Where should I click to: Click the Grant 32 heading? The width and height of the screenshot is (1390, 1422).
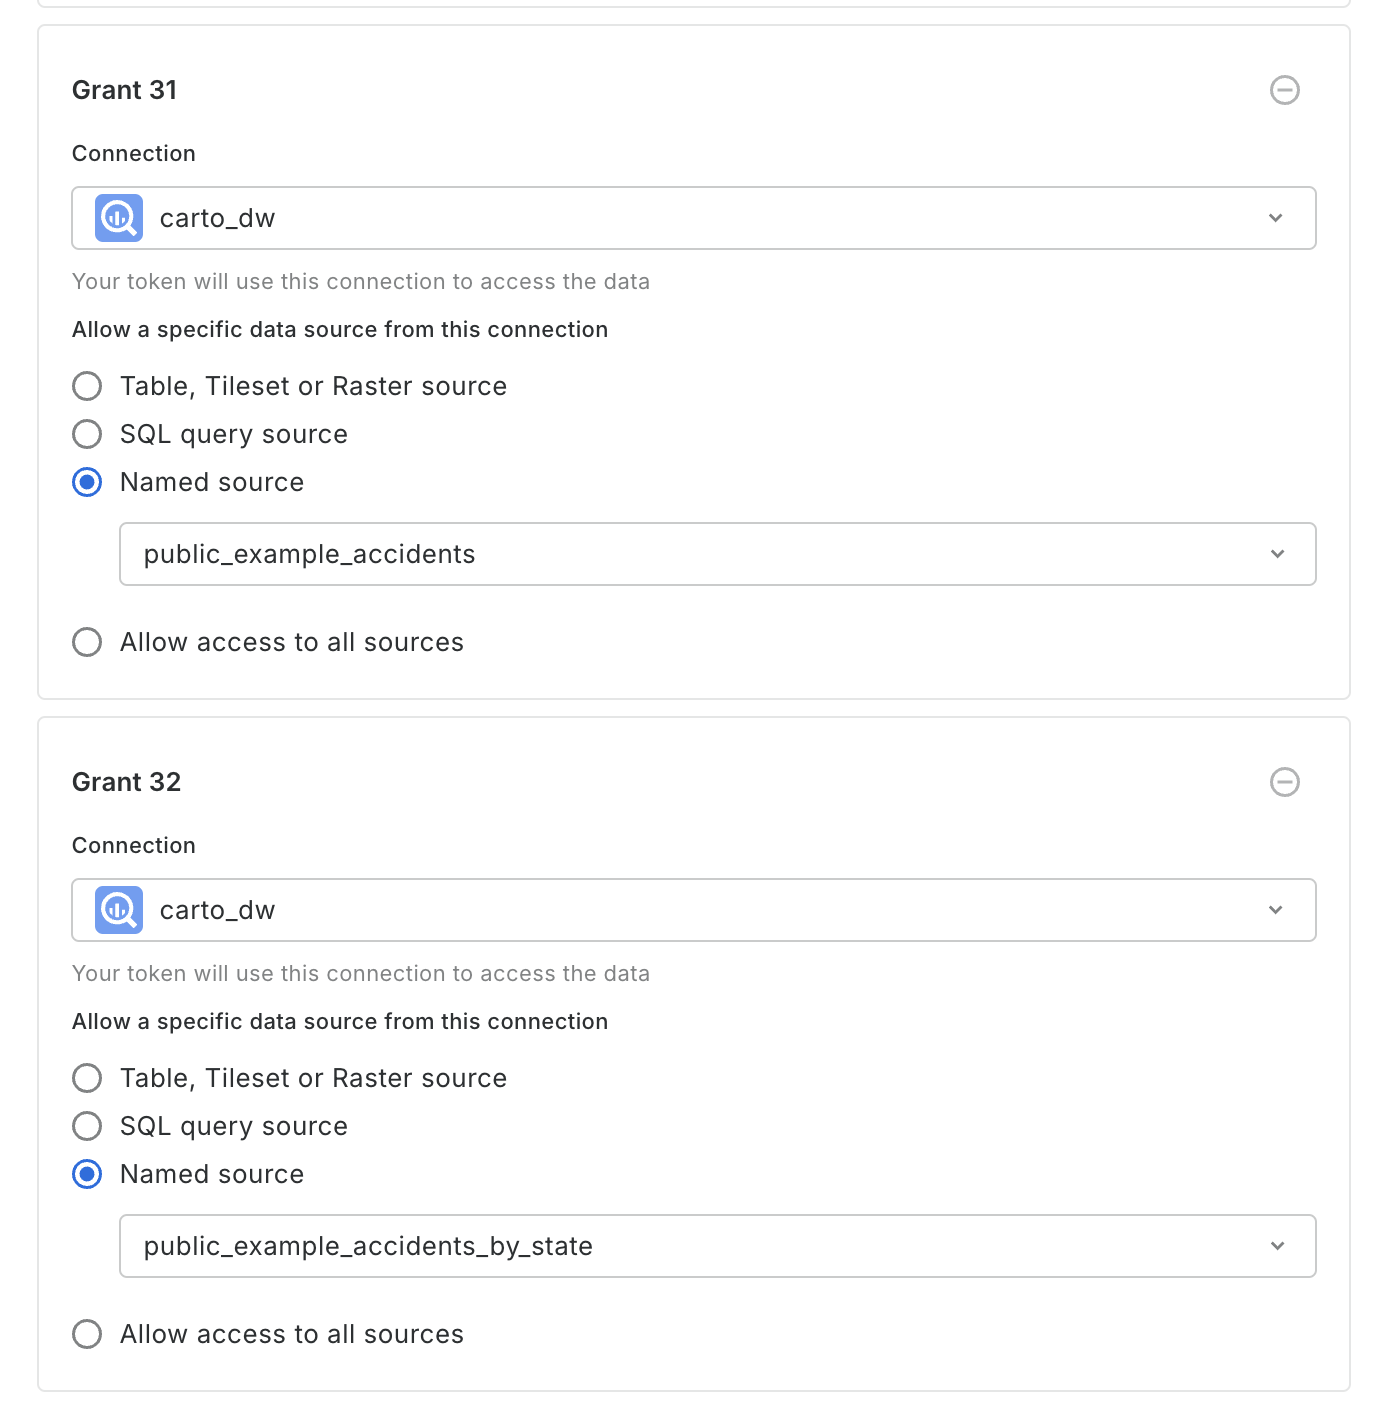126,782
